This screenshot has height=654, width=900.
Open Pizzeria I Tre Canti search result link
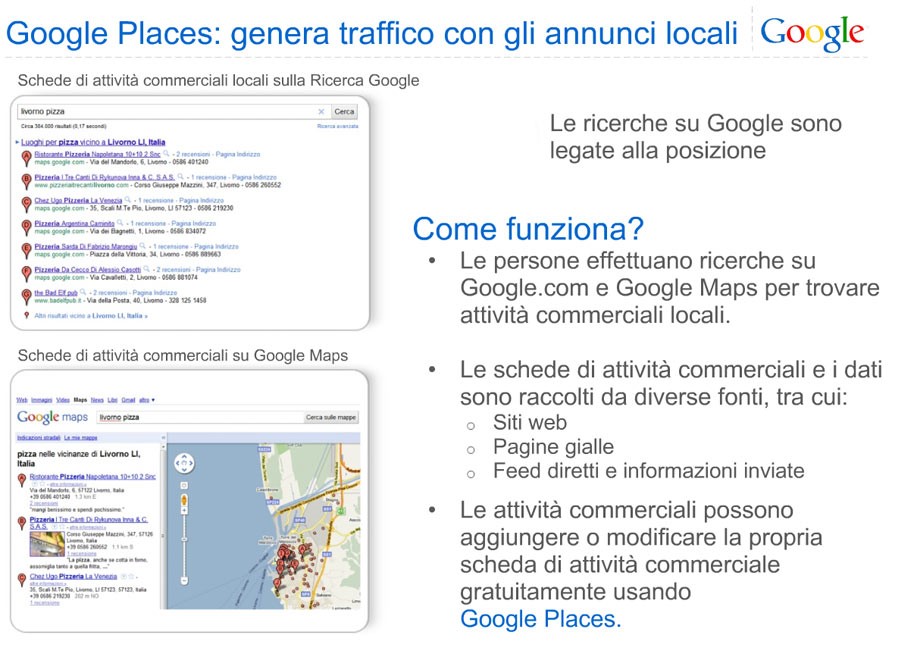point(104,177)
